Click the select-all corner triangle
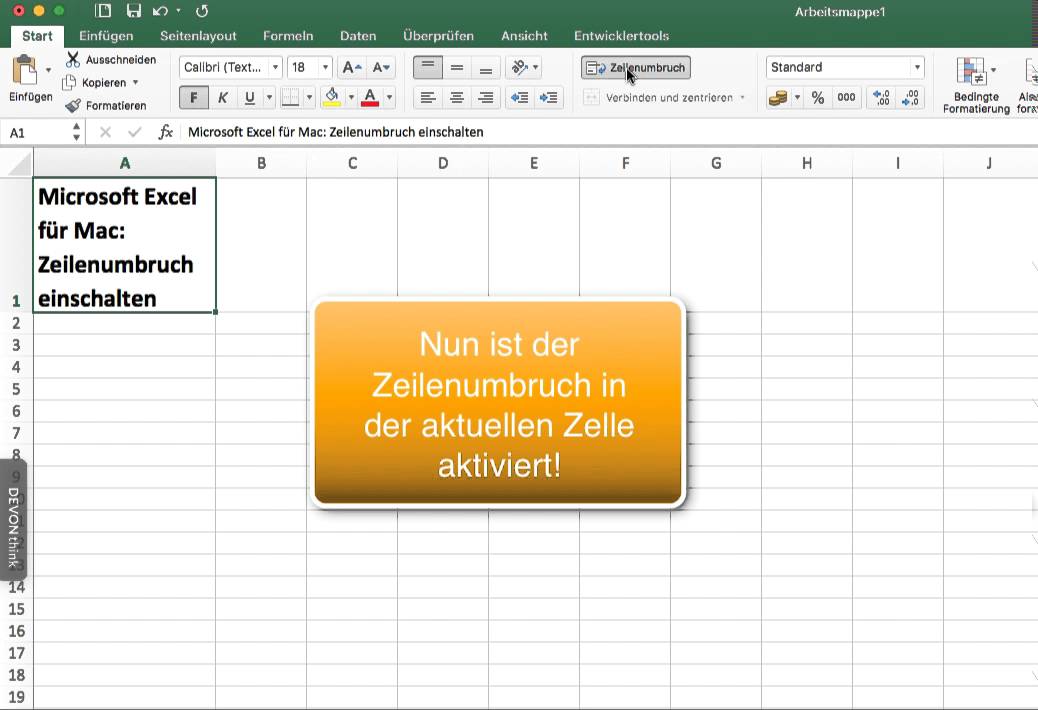The image size is (1038, 710). pos(19,163)
